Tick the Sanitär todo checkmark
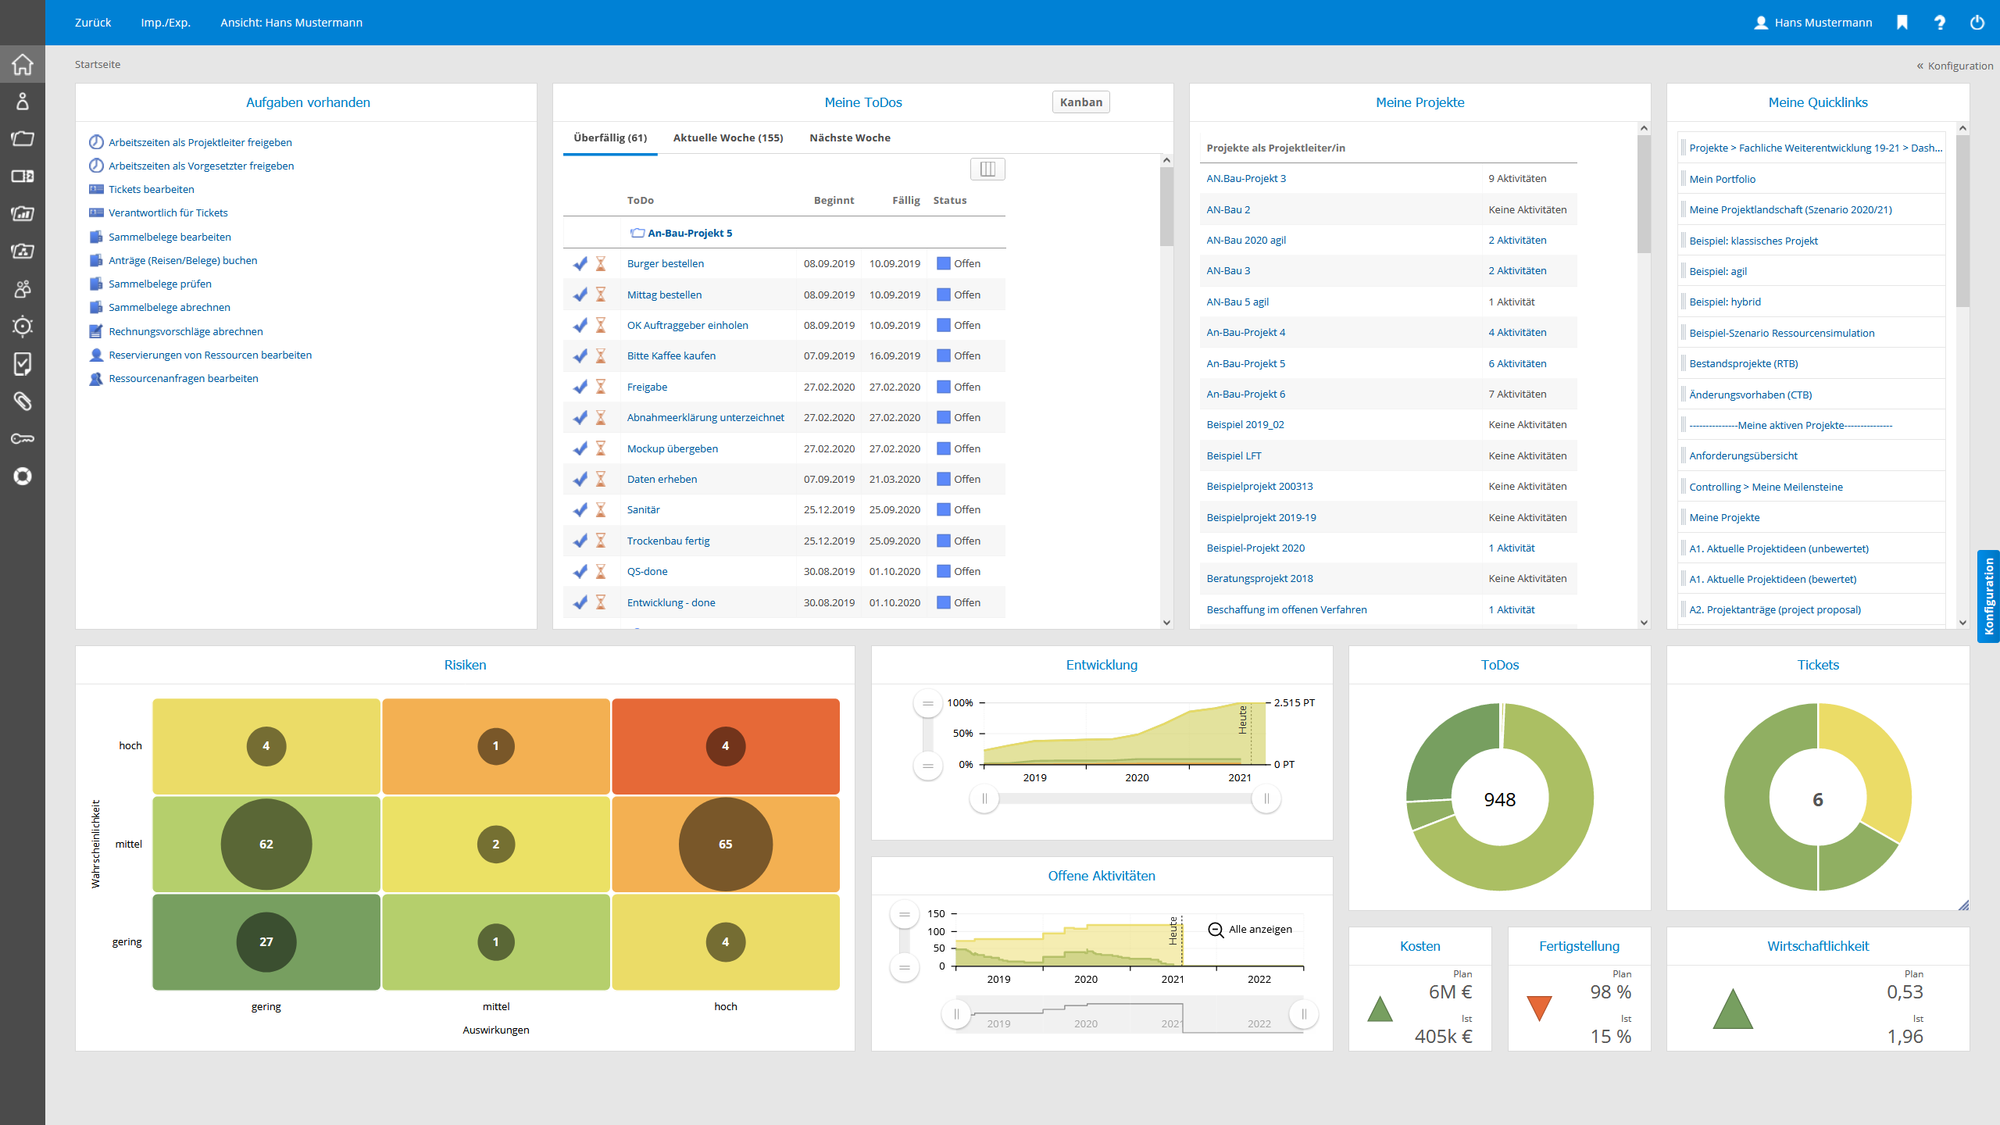This screenshot has height=1125, width=2000. tap(580, 510)
